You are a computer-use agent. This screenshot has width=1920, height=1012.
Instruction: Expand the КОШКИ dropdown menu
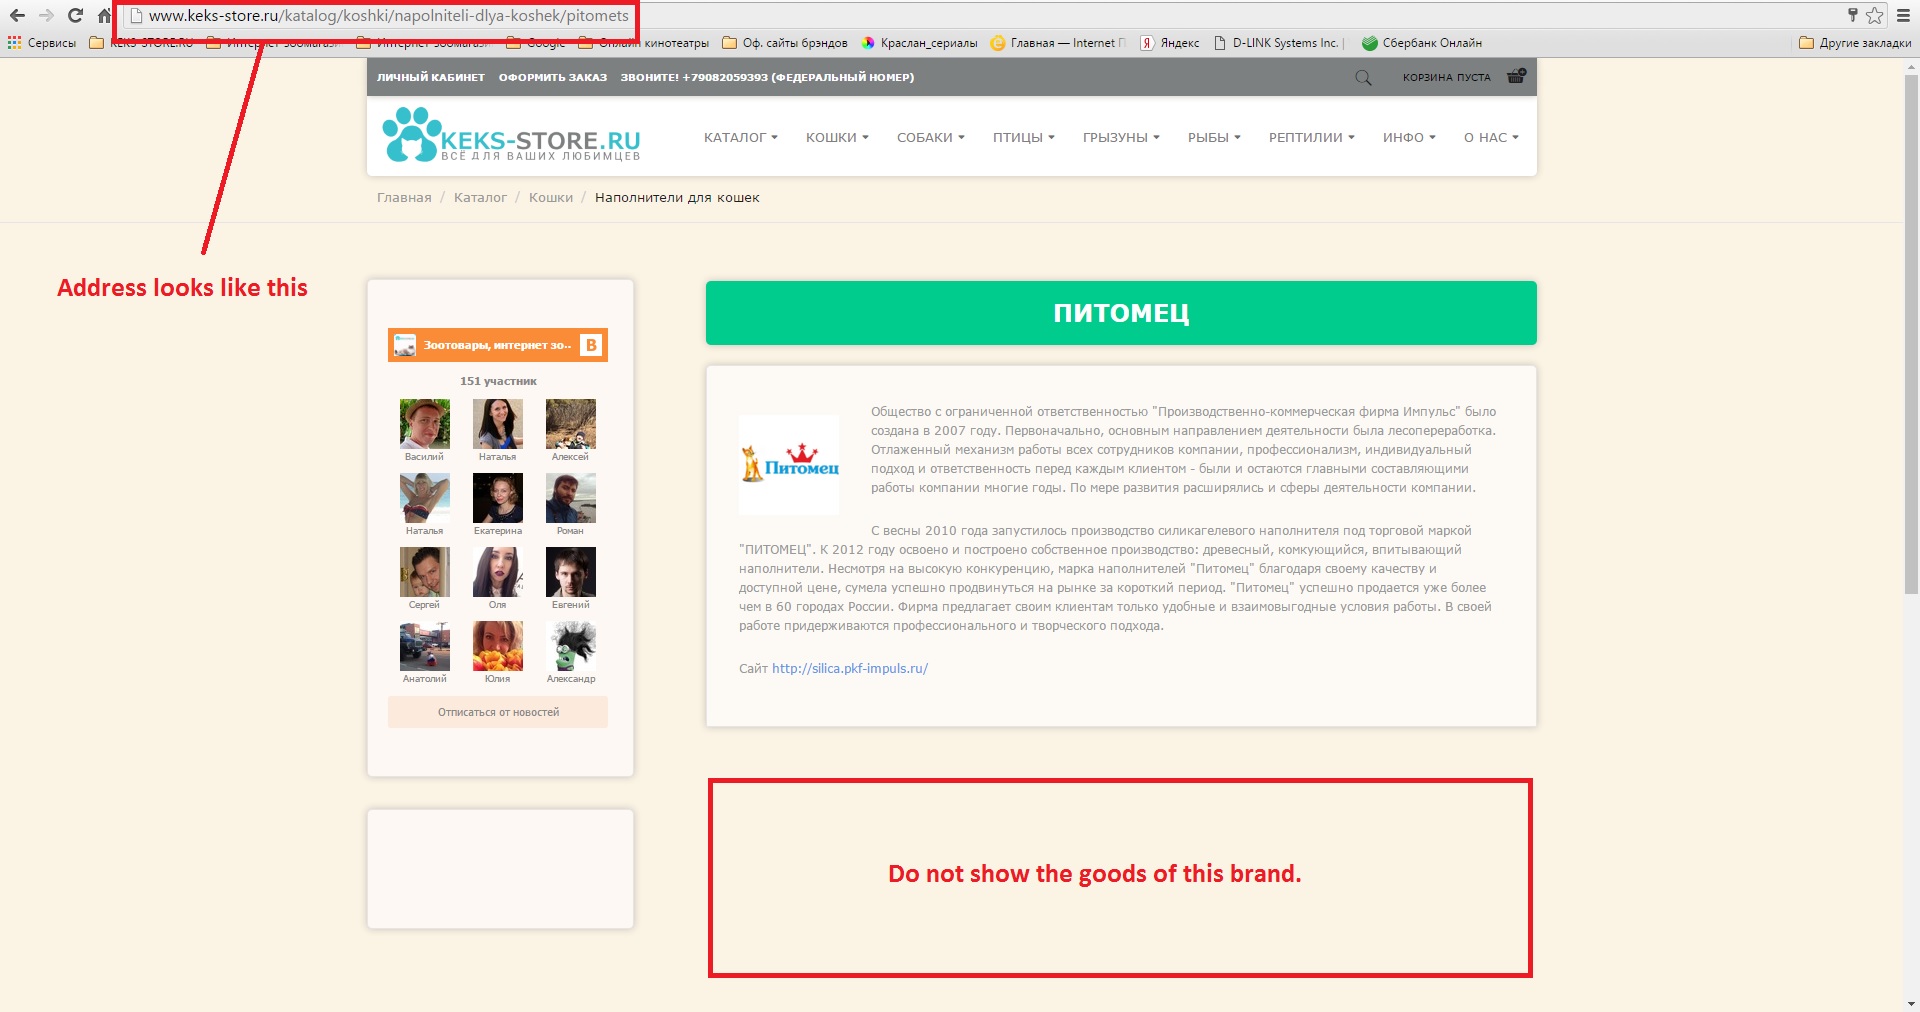pyautogui.click(x=837, y=138)
